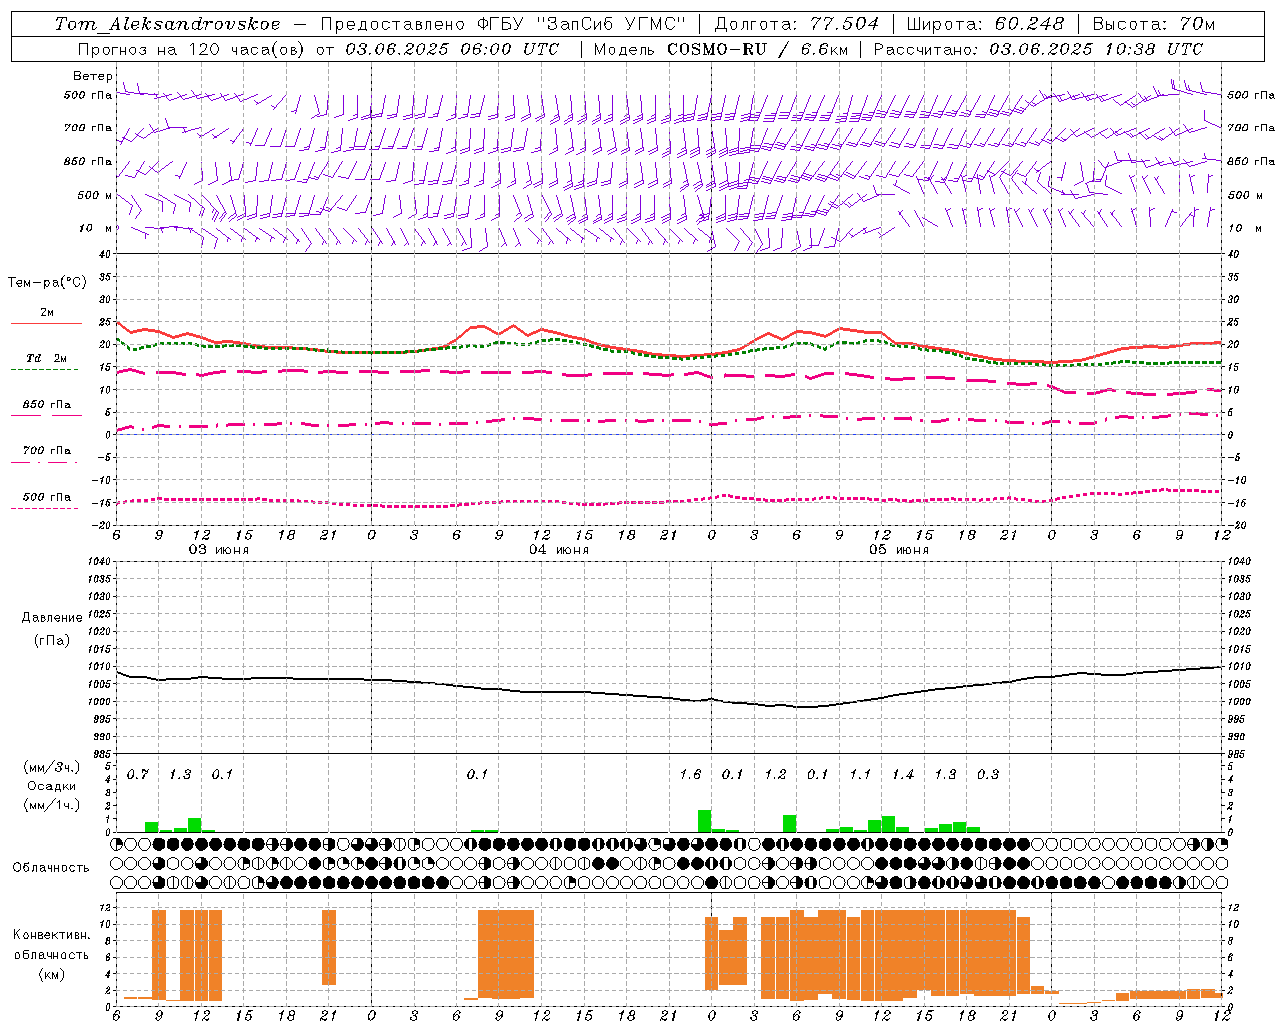Click the 03 июня date label
The width and height of the screenshot is (1280, 1024).
point(219,550)
